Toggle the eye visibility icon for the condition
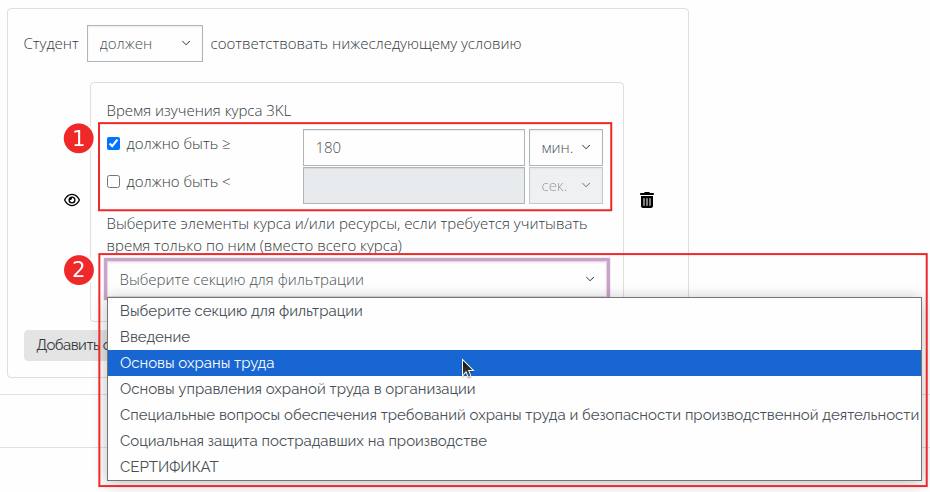Screen dimensions: 930x492 click(x=72, y=200)
